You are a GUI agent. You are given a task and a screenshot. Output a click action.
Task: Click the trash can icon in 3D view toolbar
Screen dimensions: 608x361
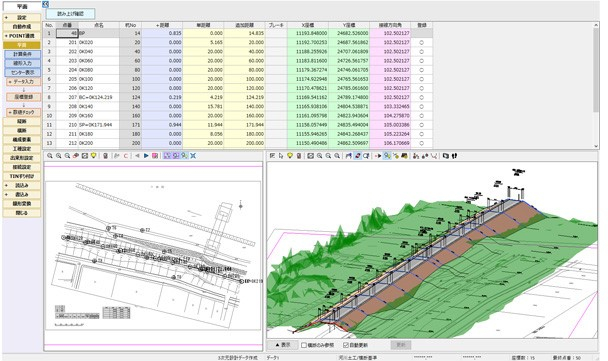(299, 156)
